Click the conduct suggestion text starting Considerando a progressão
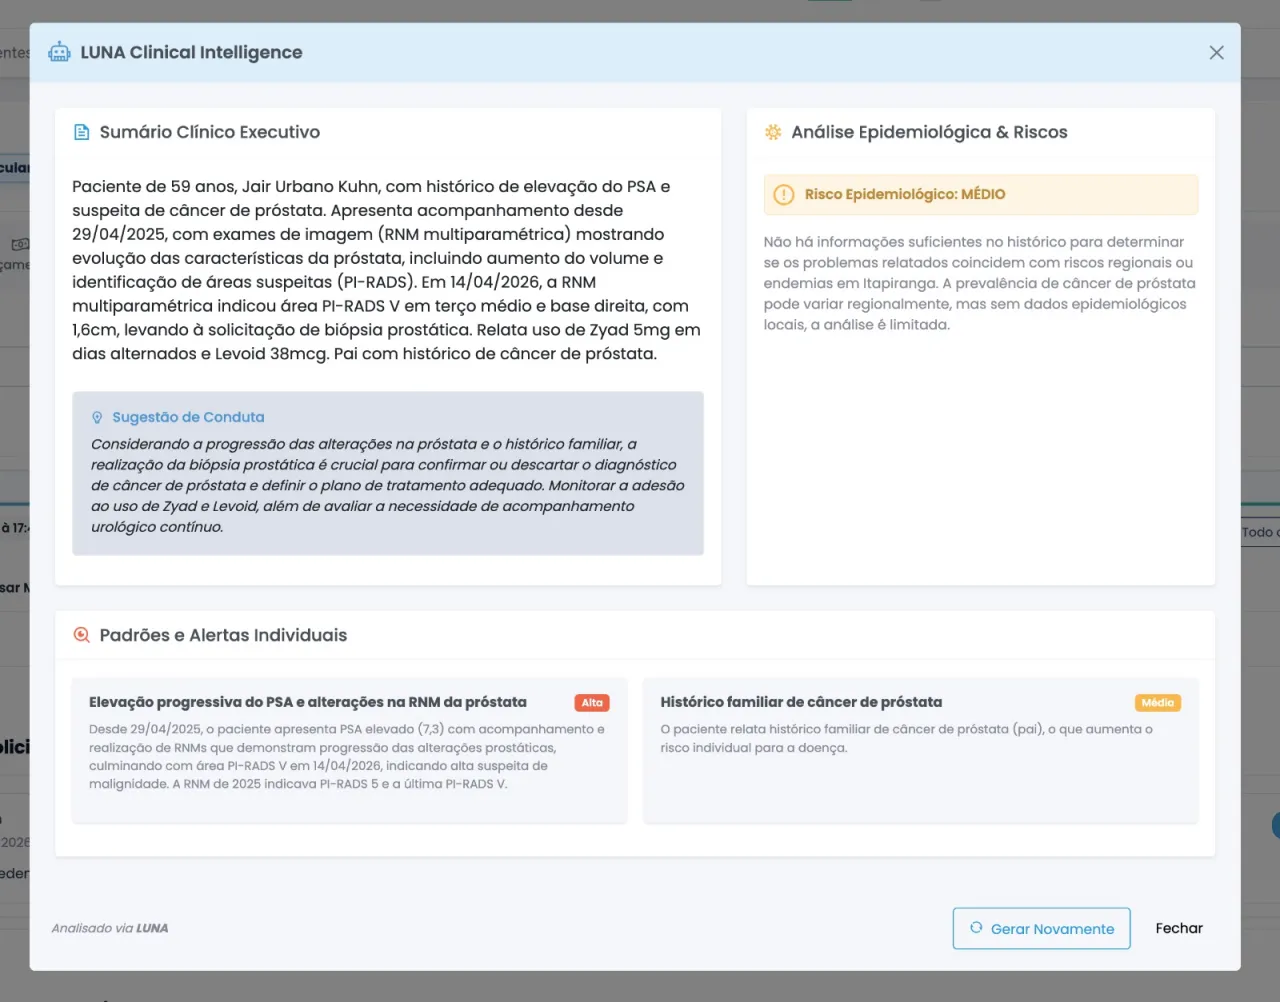The image size is (1280, 1002). 388,485
